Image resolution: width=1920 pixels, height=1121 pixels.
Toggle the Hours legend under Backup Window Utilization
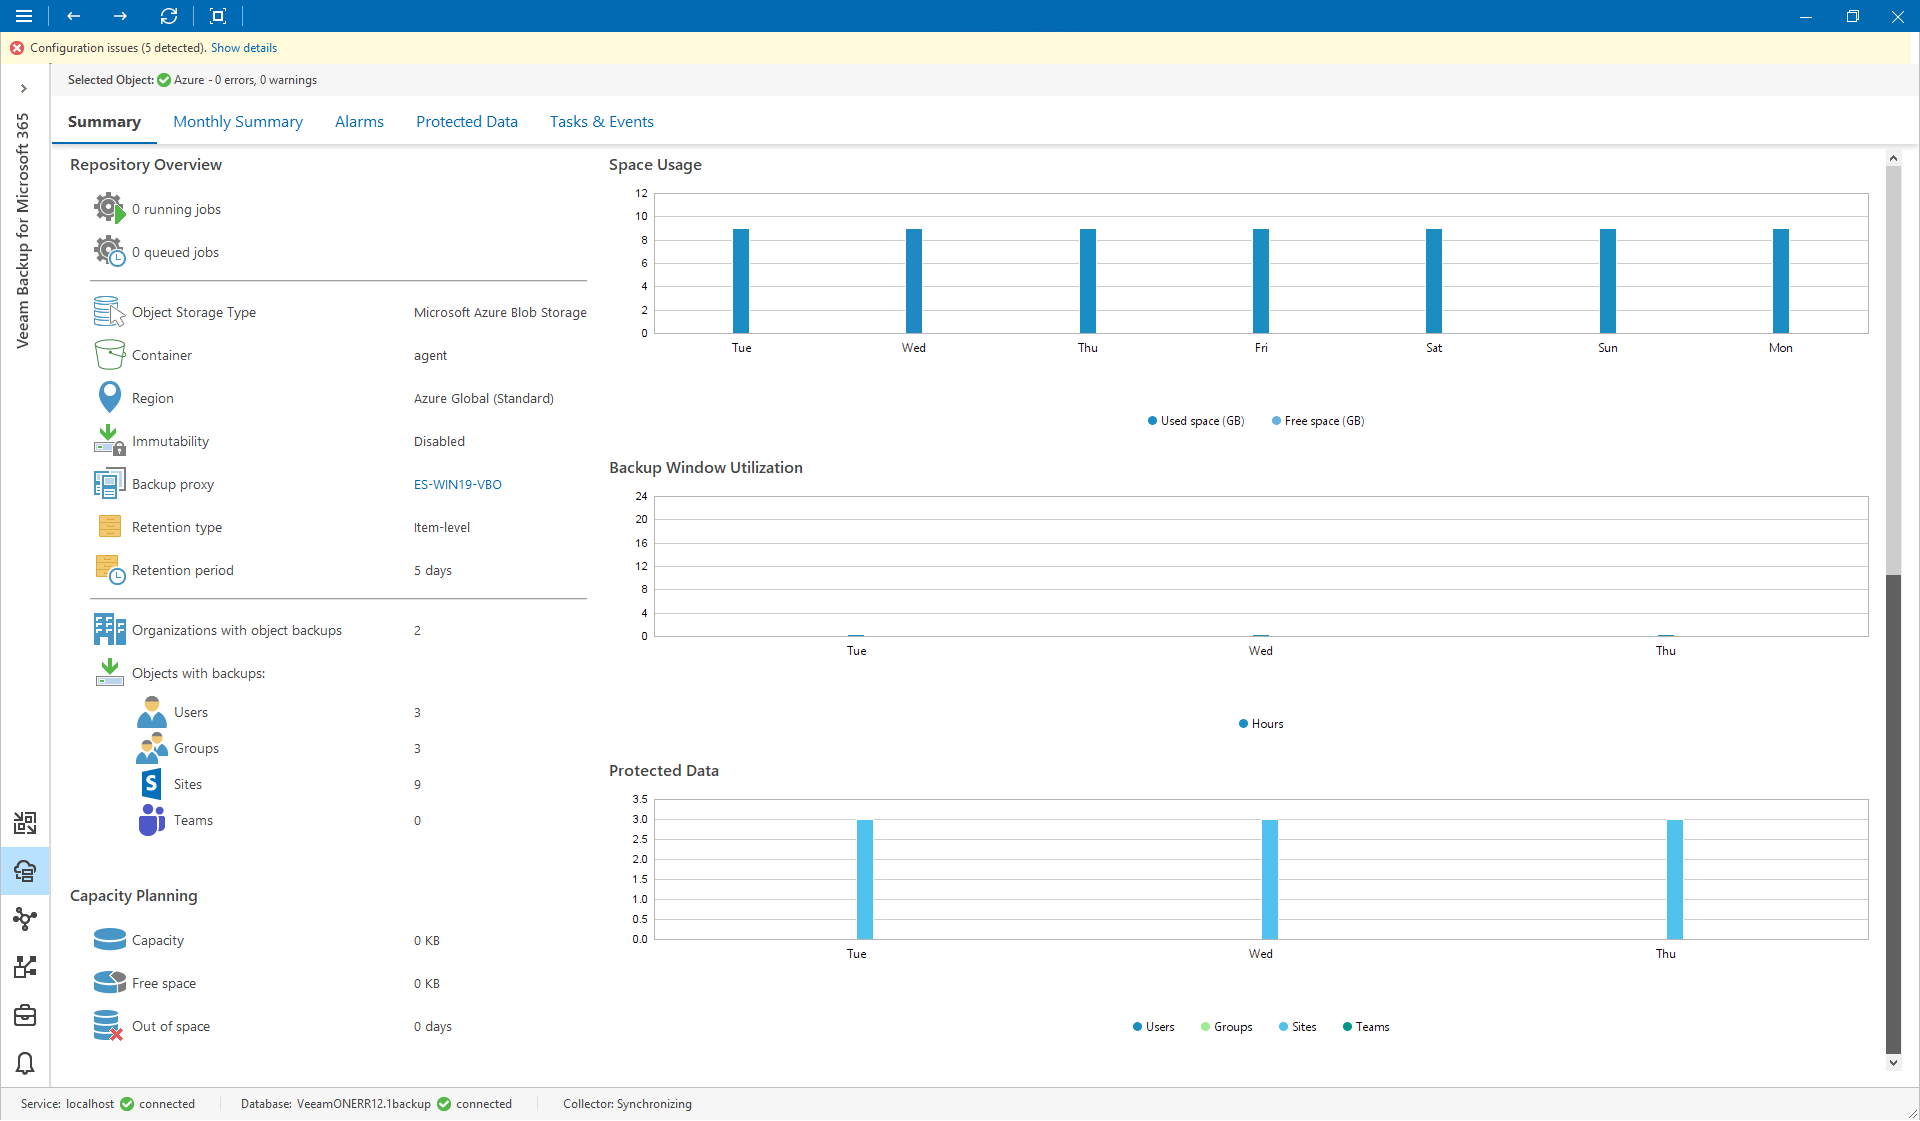pos(1260,723)
